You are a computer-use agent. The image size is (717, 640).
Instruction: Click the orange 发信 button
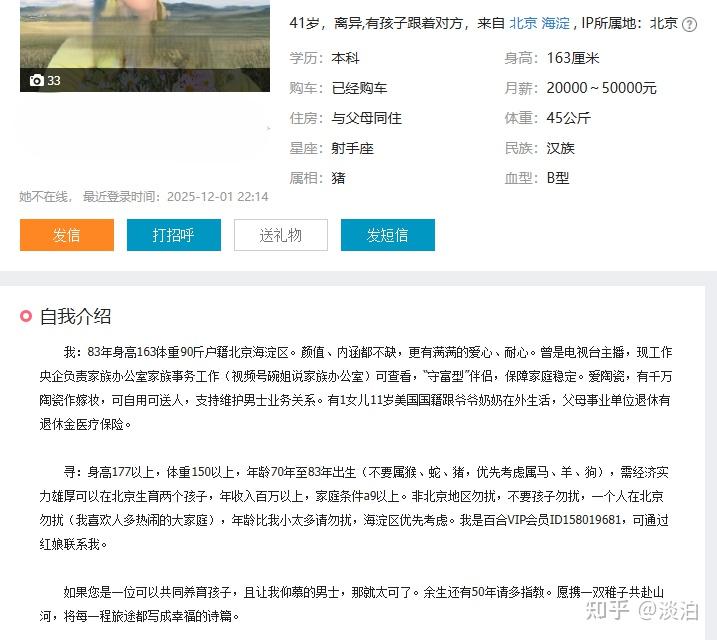point(67,235)
